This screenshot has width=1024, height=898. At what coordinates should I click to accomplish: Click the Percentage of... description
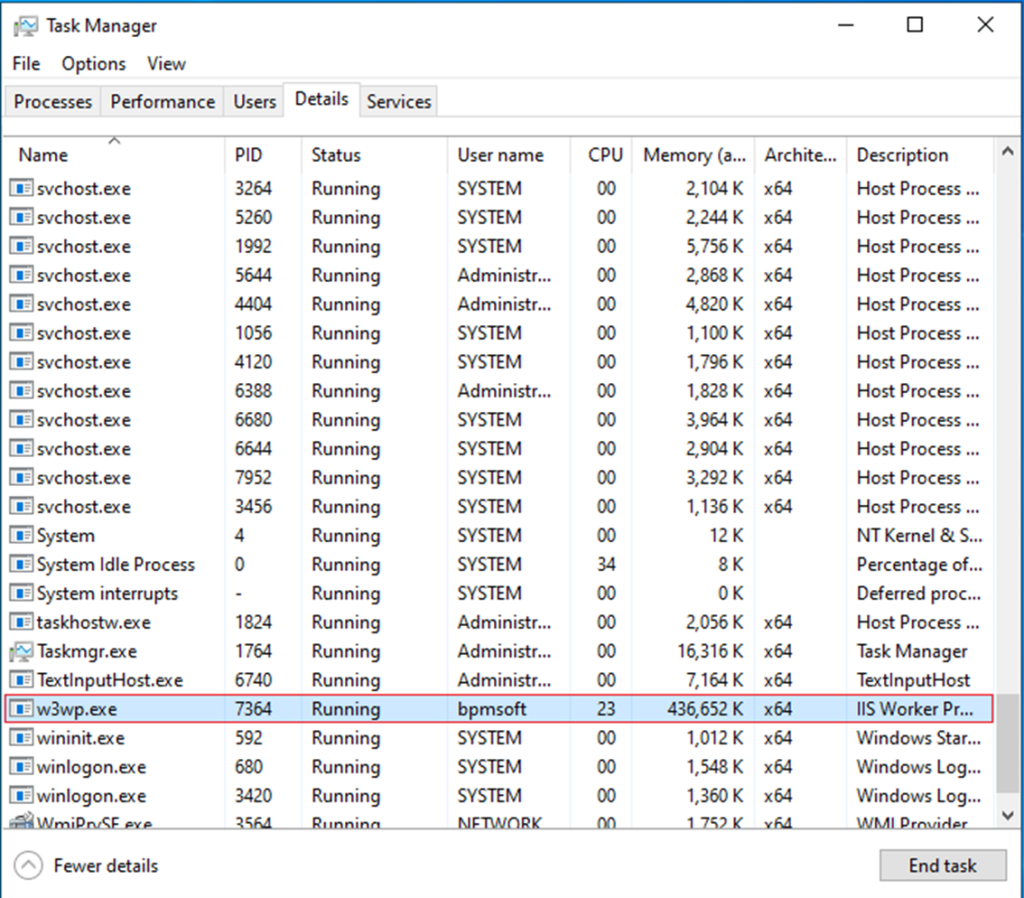(x=919, y=564)
